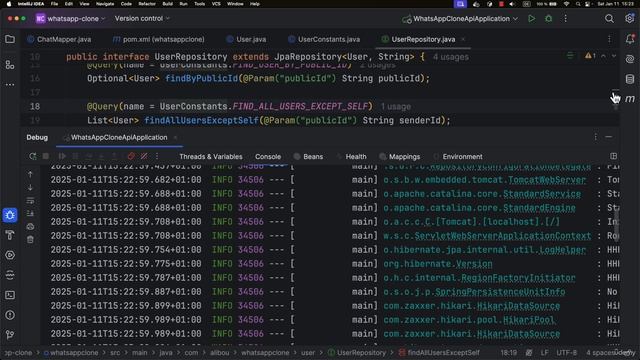640x360 pixels.
Task: Expand whatsapp-clone project dropdown
Action: tap(71, 19)
